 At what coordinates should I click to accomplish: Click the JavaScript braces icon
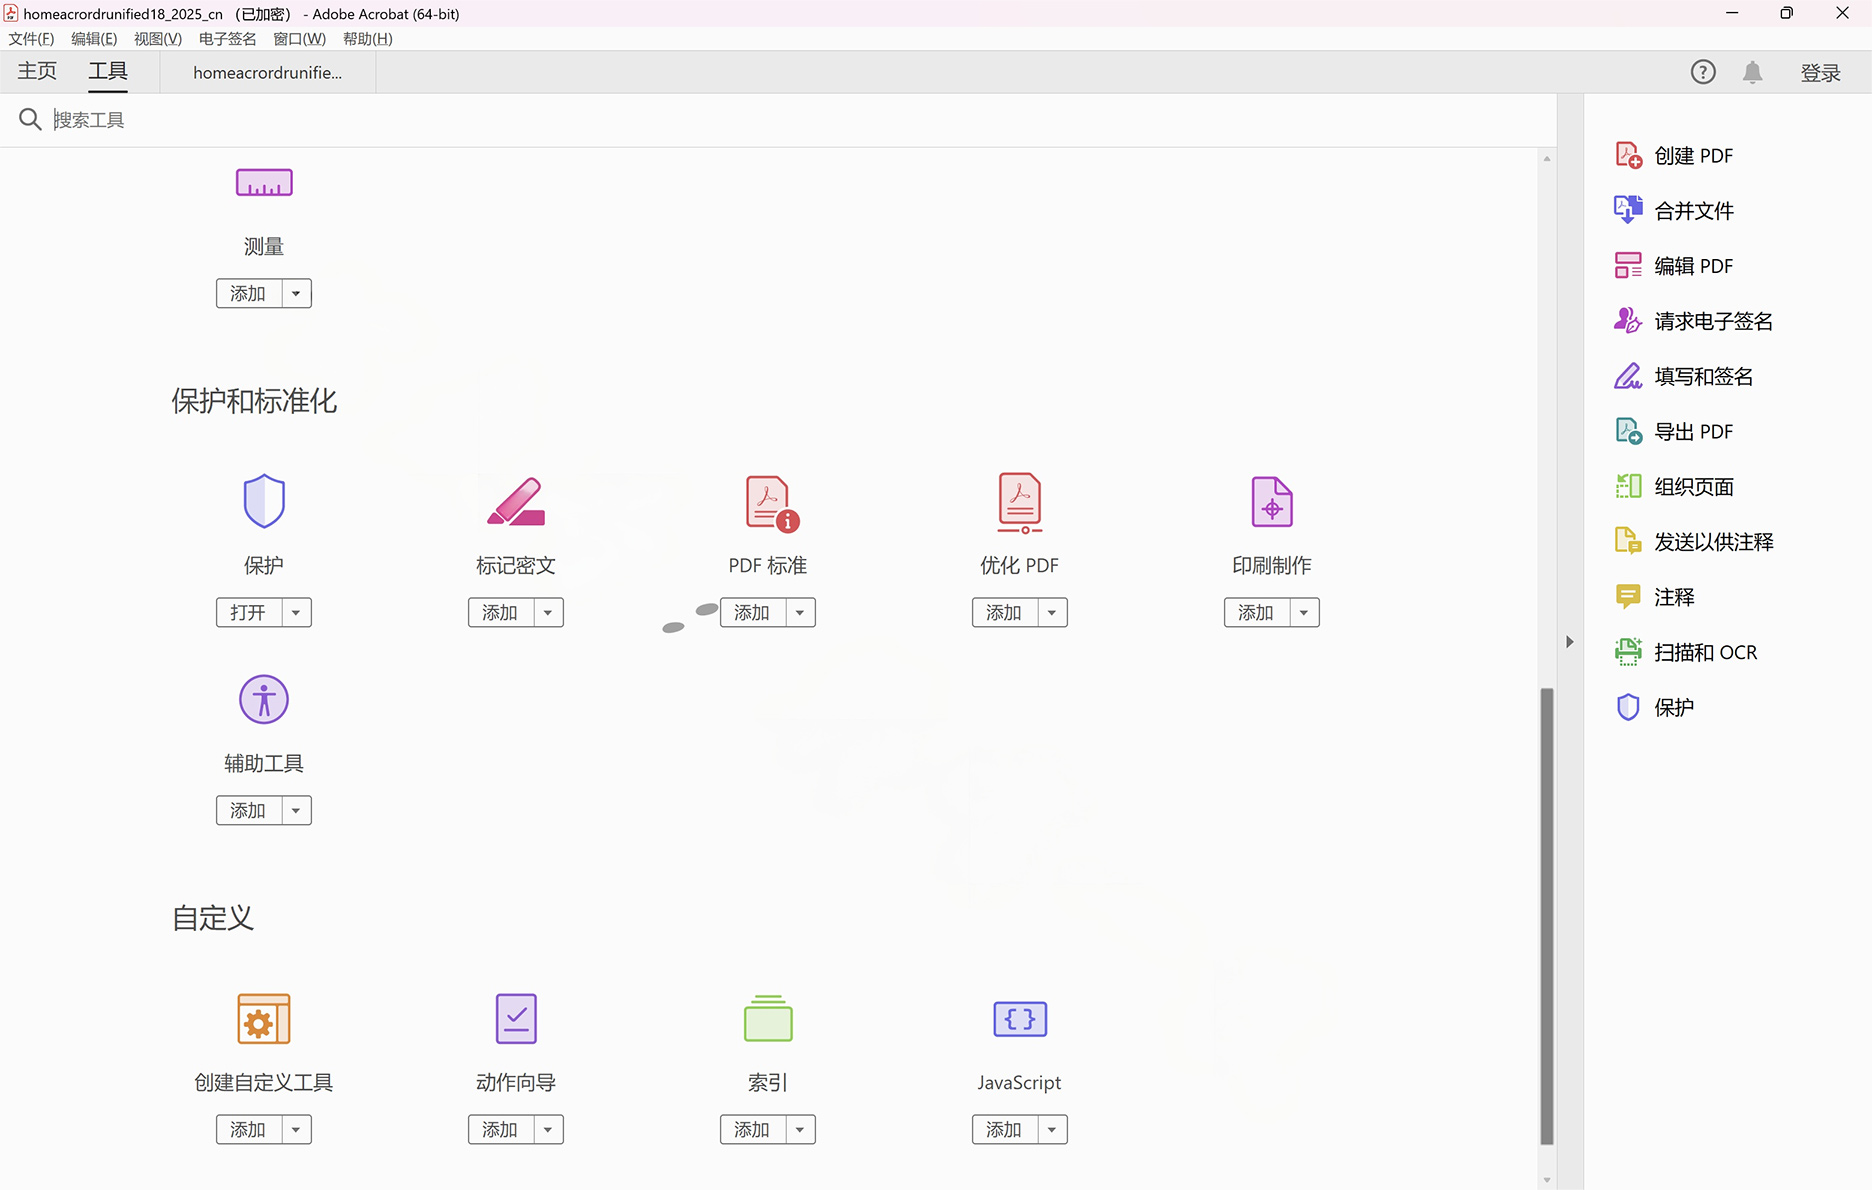pos(1020,1019)
